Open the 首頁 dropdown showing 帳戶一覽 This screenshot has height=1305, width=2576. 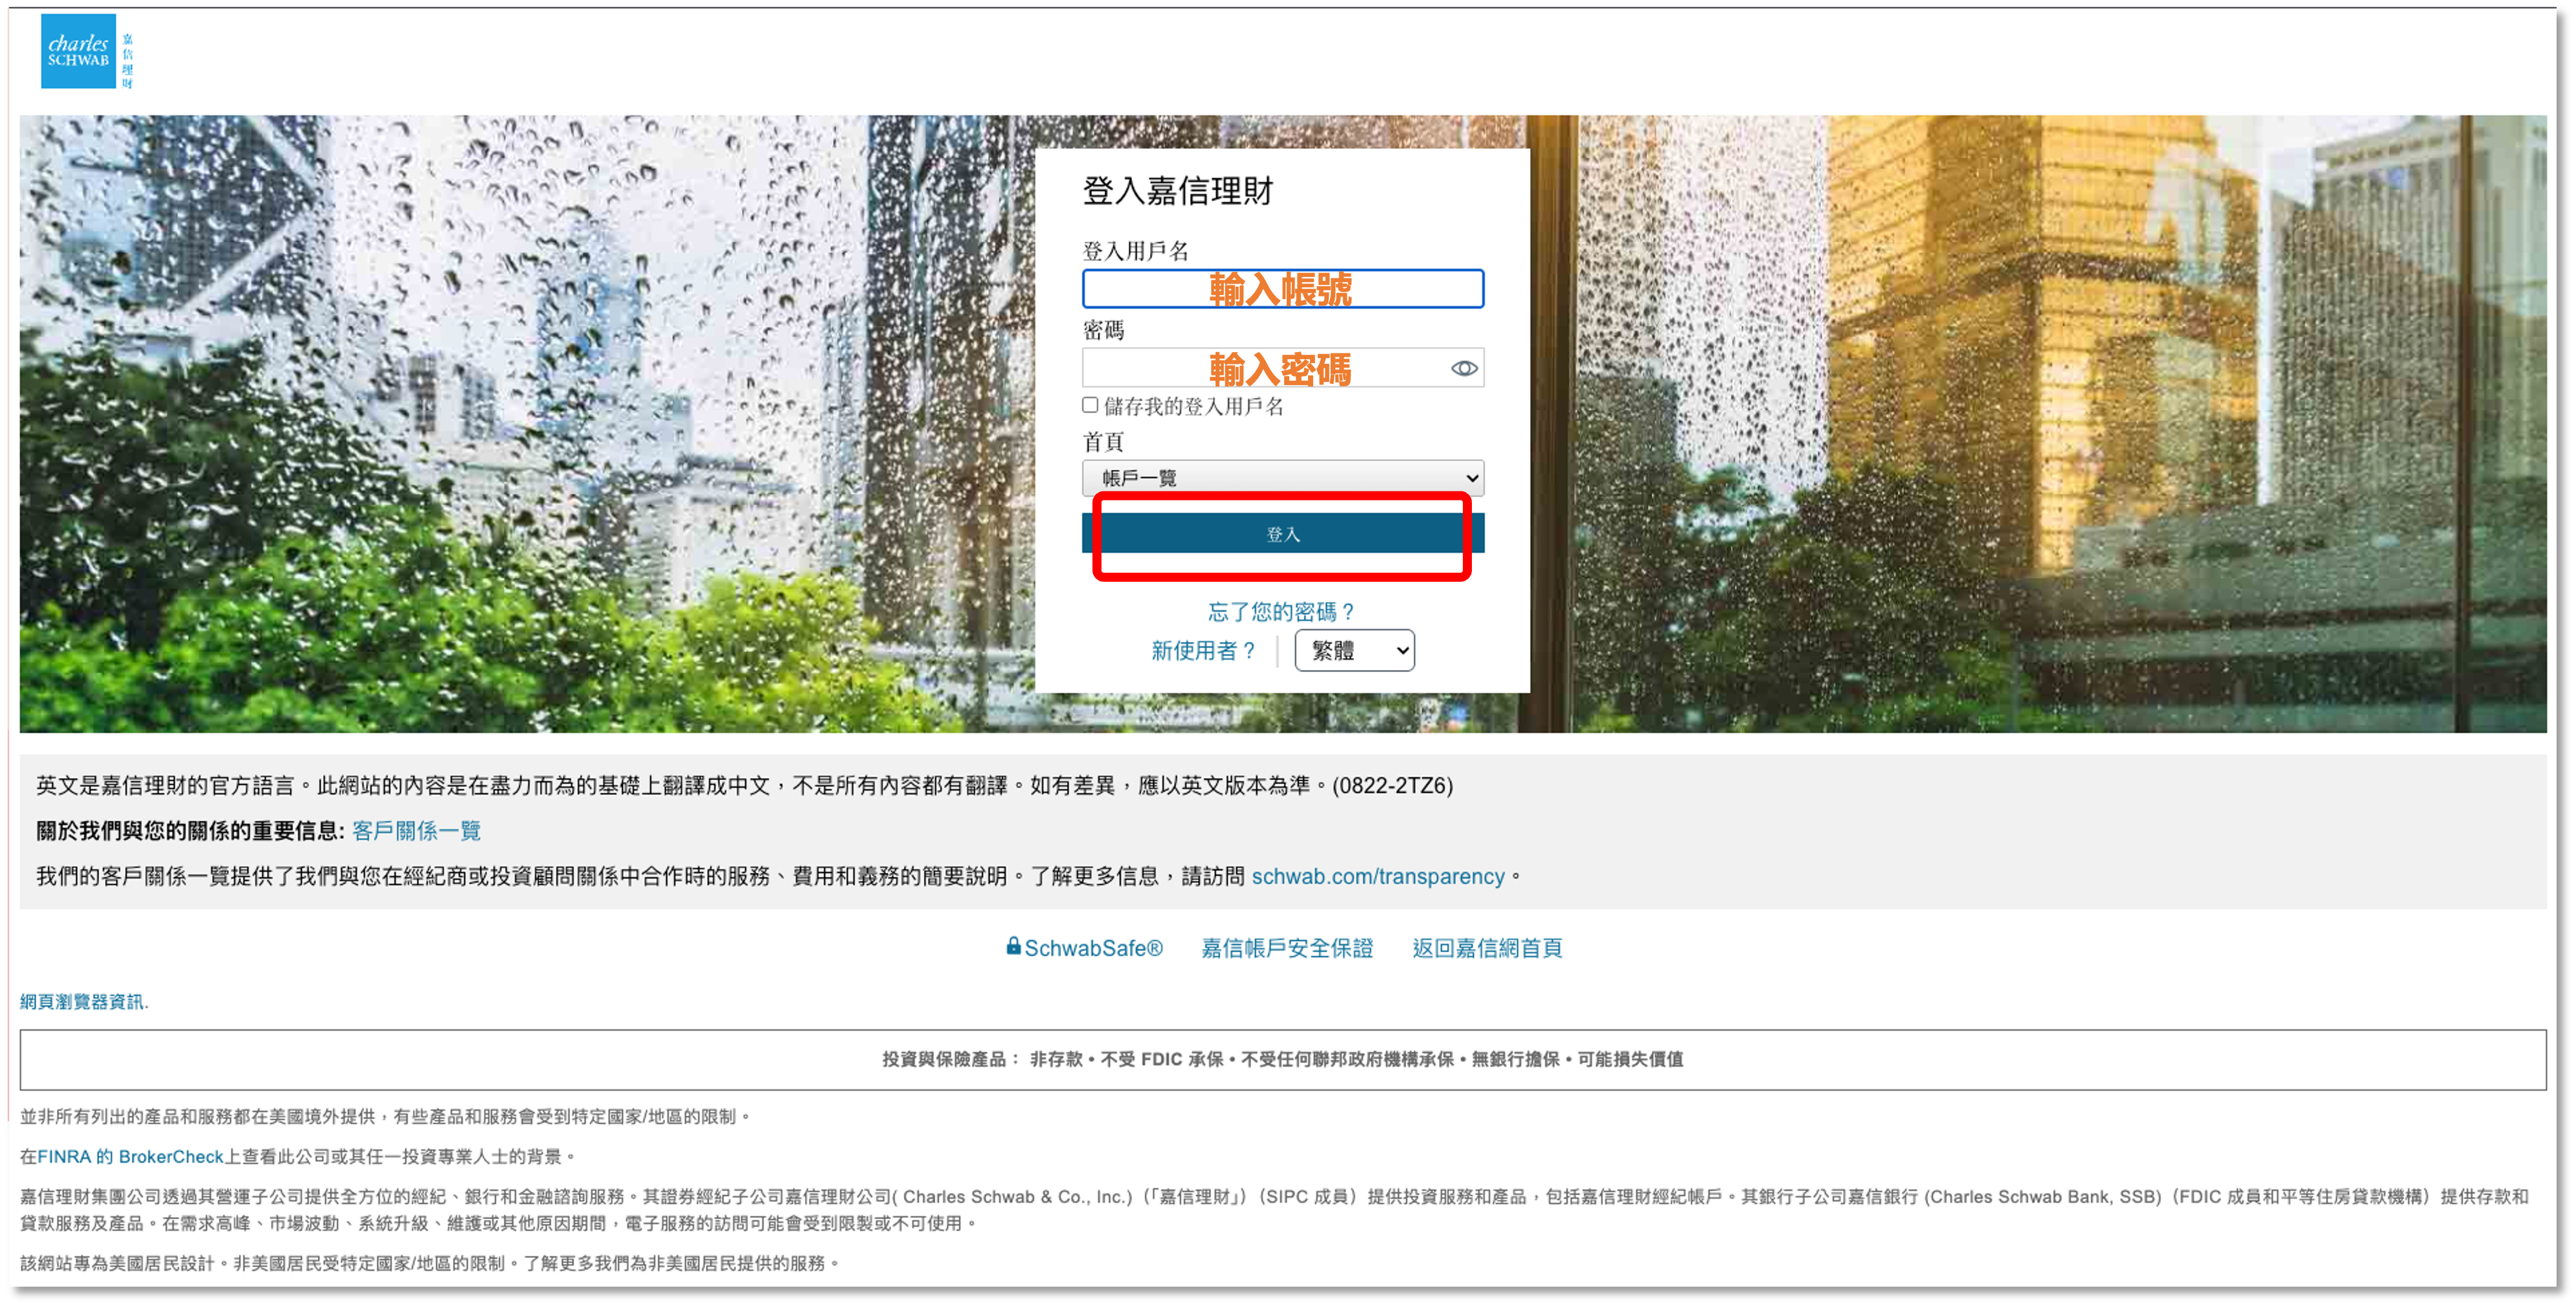pos(1283,477)
